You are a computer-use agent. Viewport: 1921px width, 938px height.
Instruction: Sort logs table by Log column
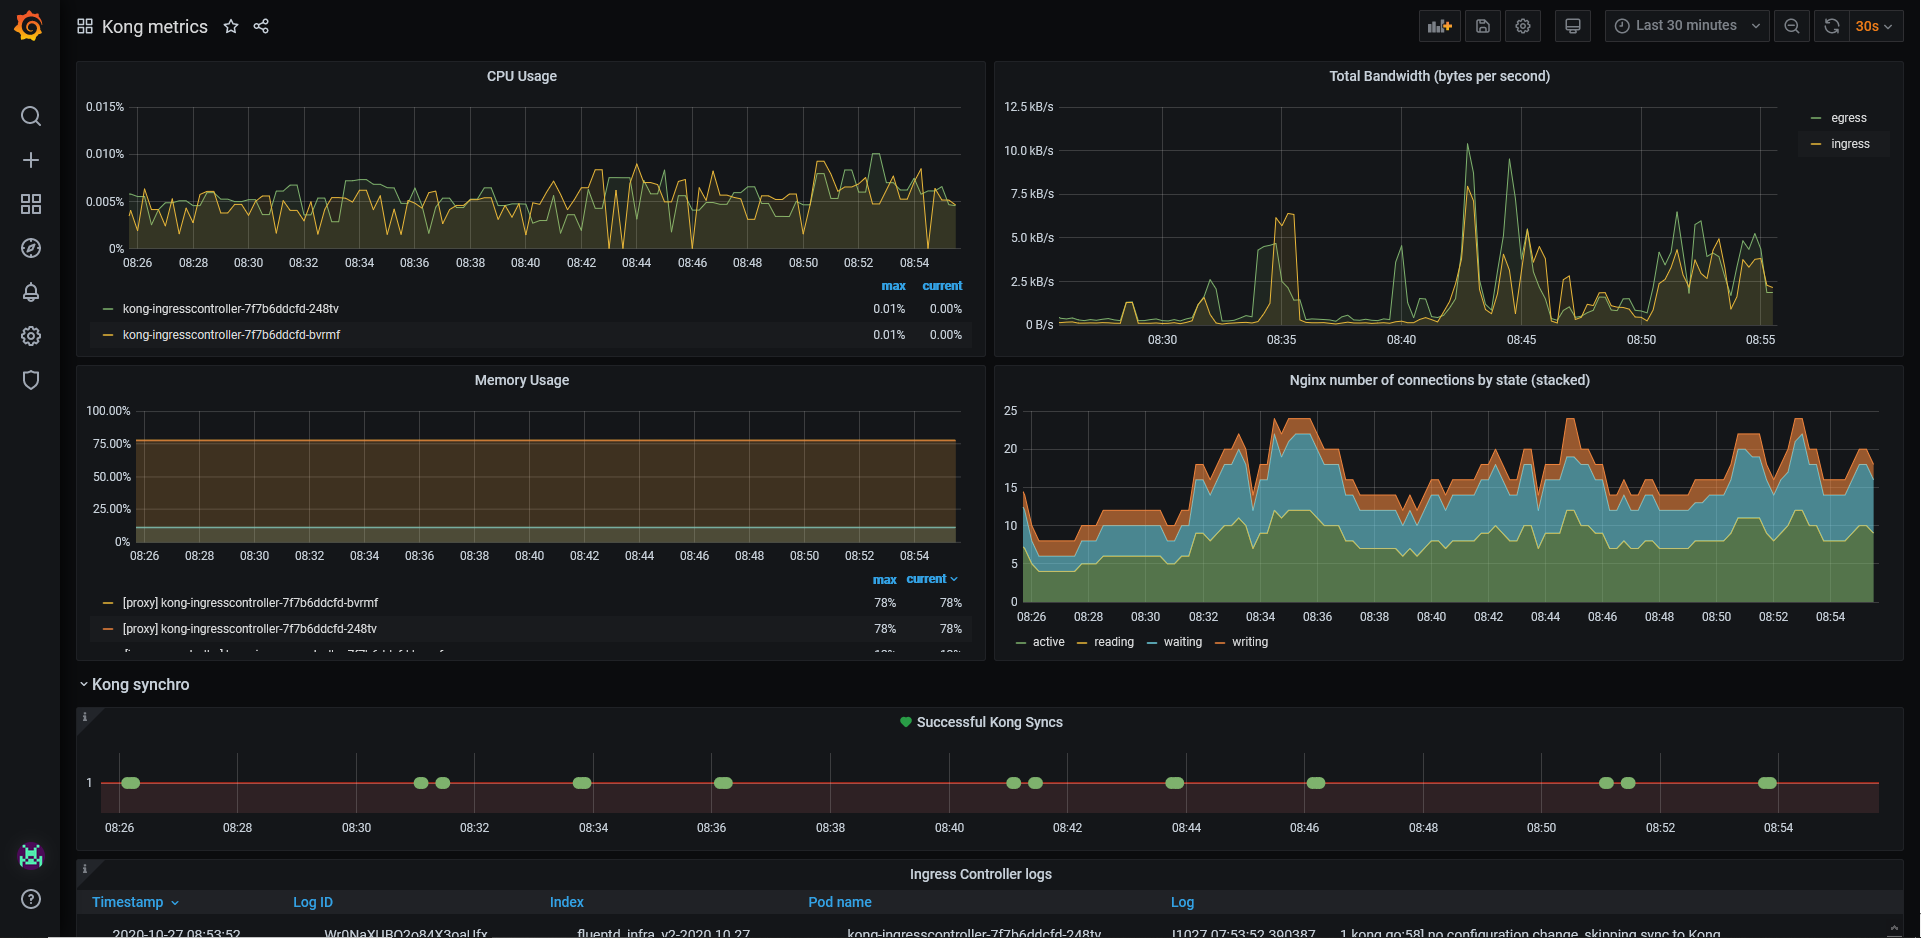pos(1182,902)
